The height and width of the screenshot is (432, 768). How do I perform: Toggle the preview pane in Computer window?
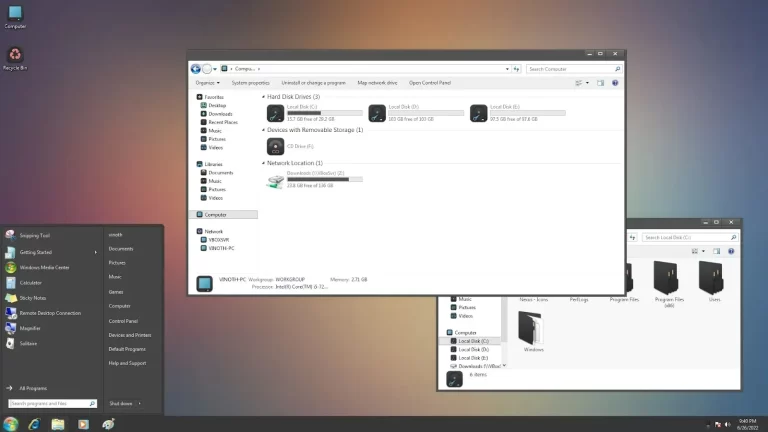600,83
